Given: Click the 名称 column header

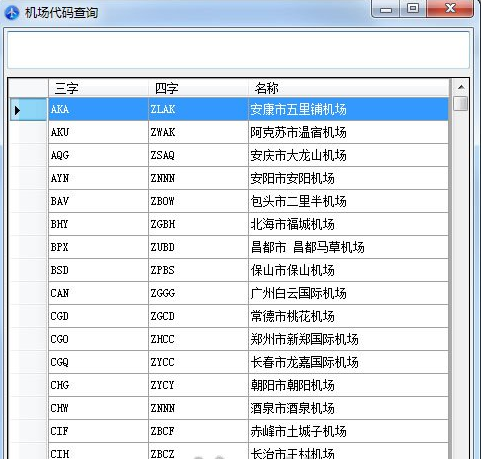Looking at the screenshot, I should point(348,88).
